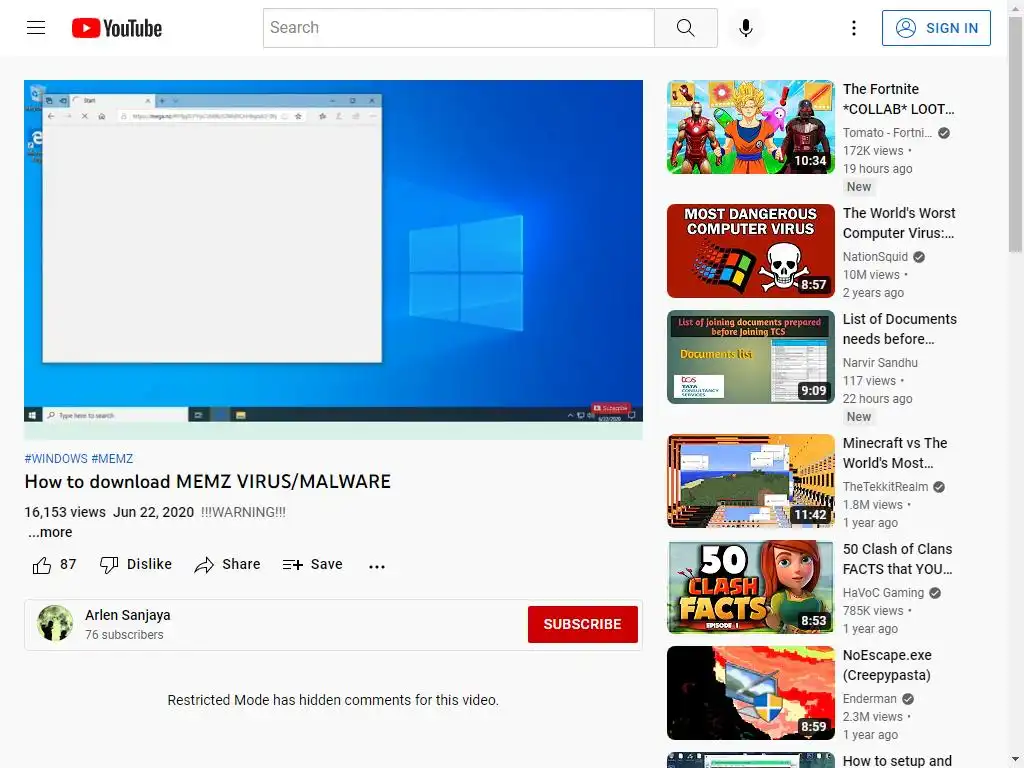Click the magnifier search button

[x=686, y=27]
